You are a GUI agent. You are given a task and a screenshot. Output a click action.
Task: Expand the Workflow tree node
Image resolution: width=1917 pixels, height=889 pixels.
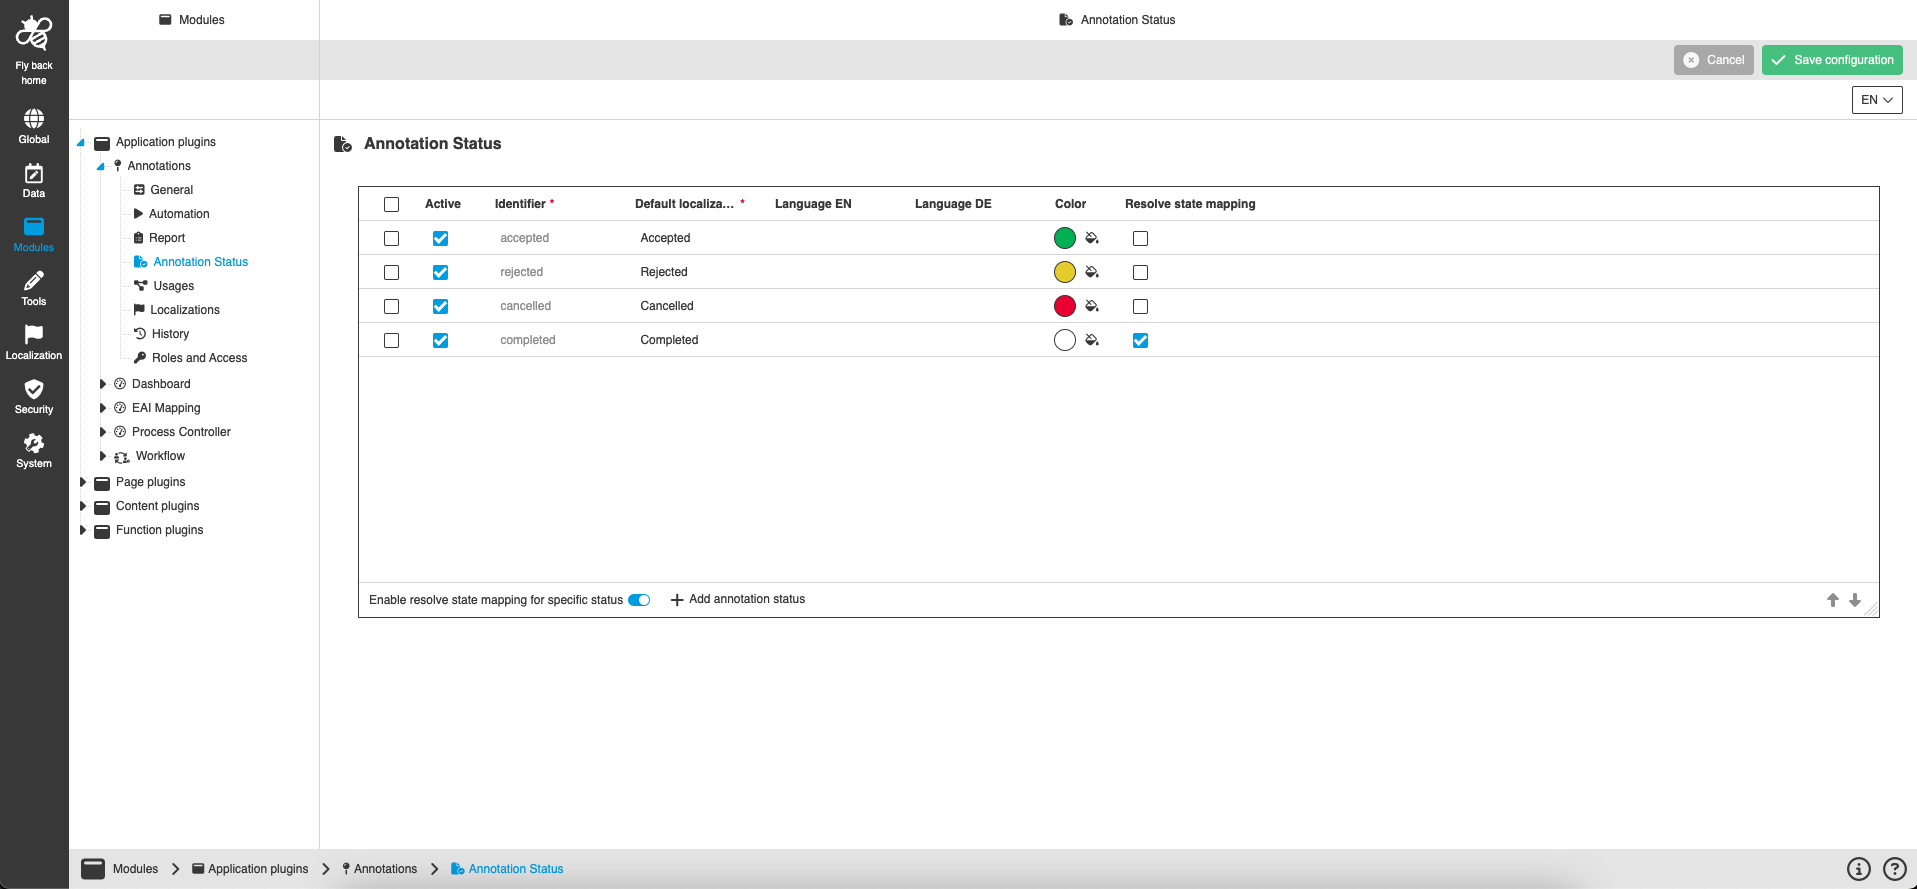pyautogui.click(x=103, y=456)
